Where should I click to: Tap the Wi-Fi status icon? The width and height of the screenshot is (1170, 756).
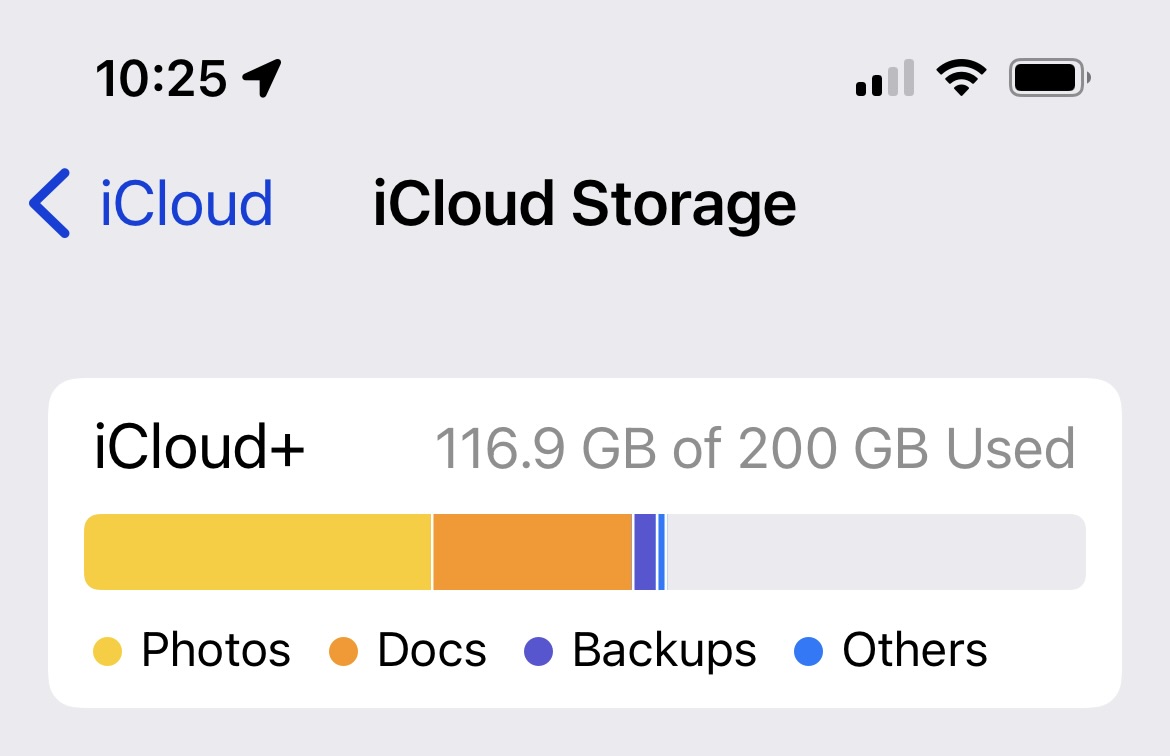[x=962, y=77]
